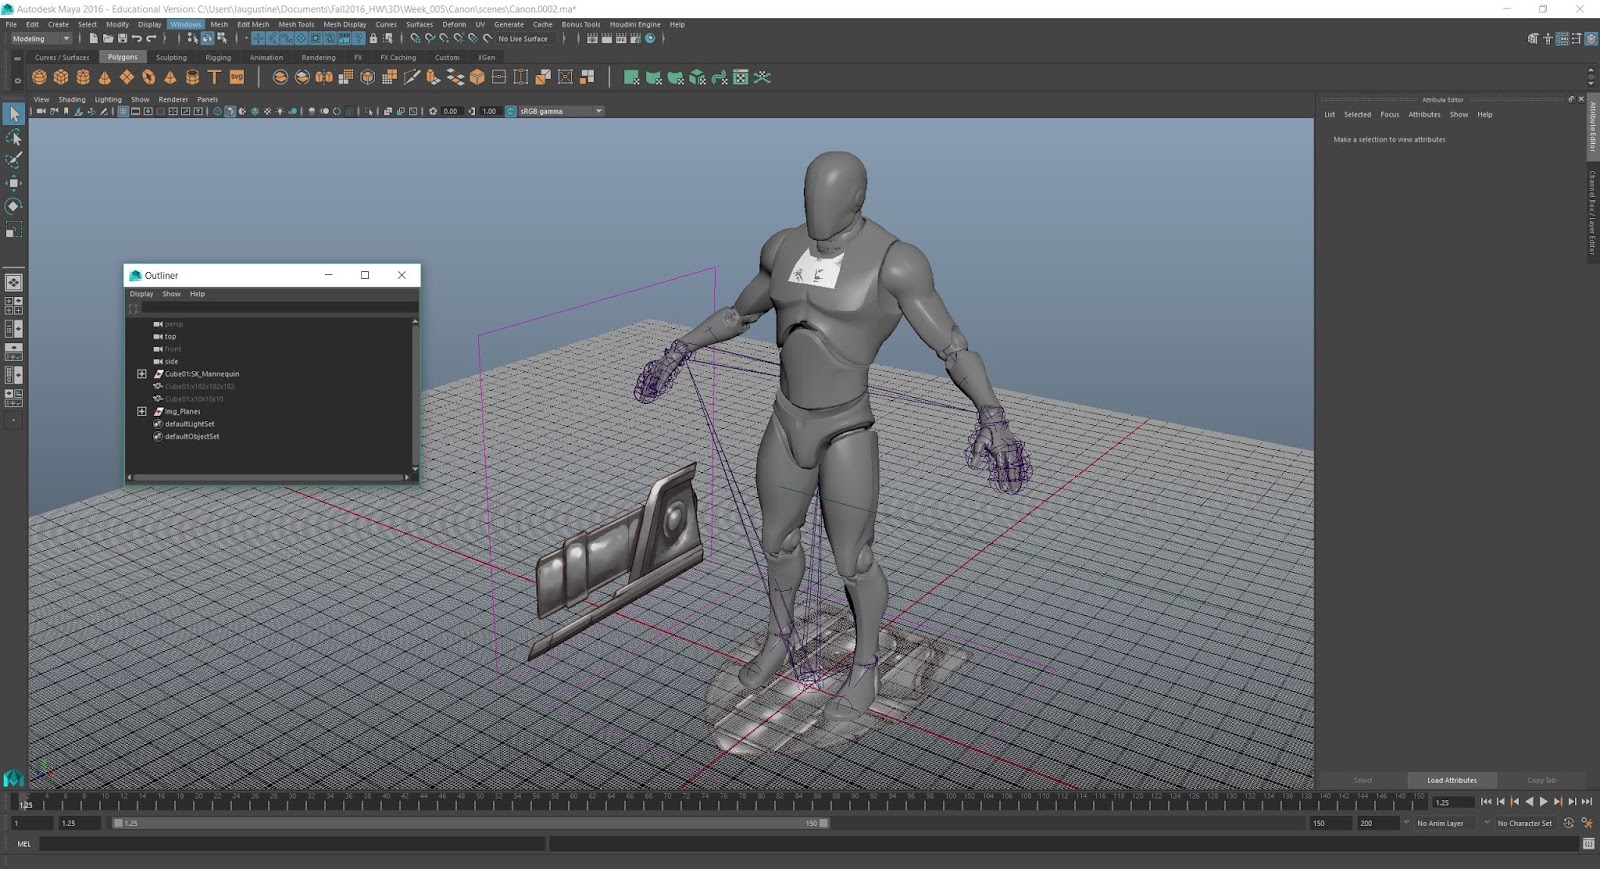
Task: Select the arrow Select tool in toolbox
Action: (14, 113)
